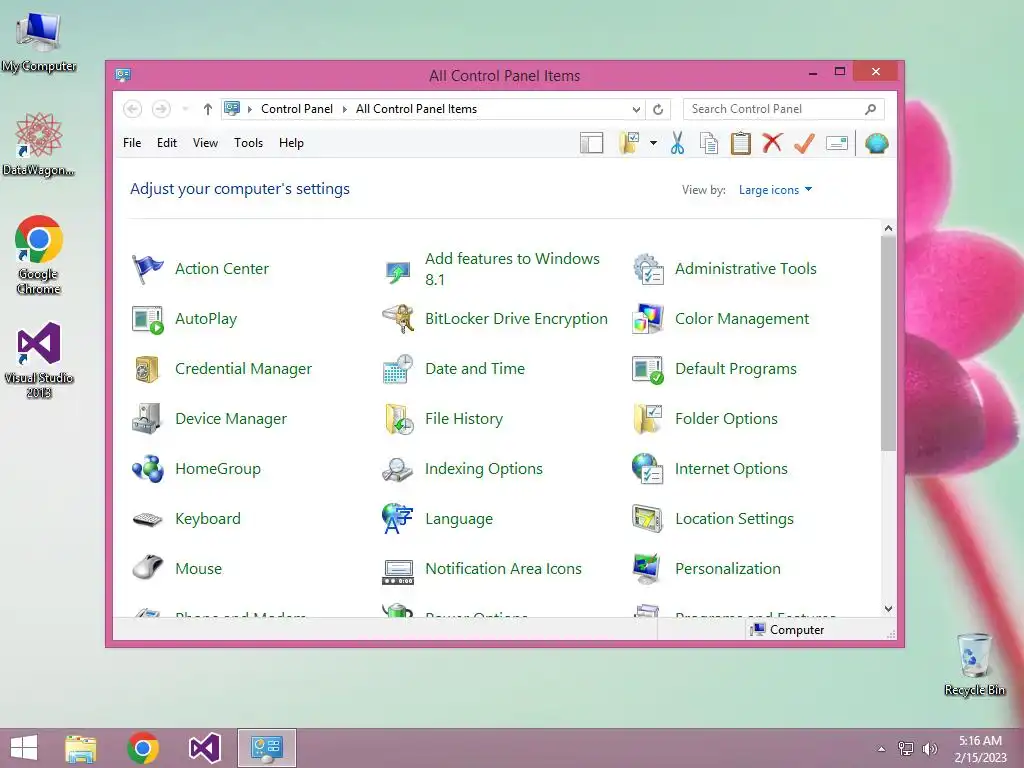Viewport: 1024px width, 768px height.
Task: Open the Color Management icon
Action: 648,319
